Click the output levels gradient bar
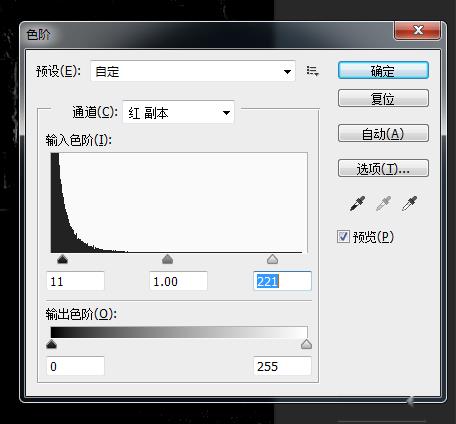Screen dimensions: 456x424 pyautogui.click(x=179, y=332)
